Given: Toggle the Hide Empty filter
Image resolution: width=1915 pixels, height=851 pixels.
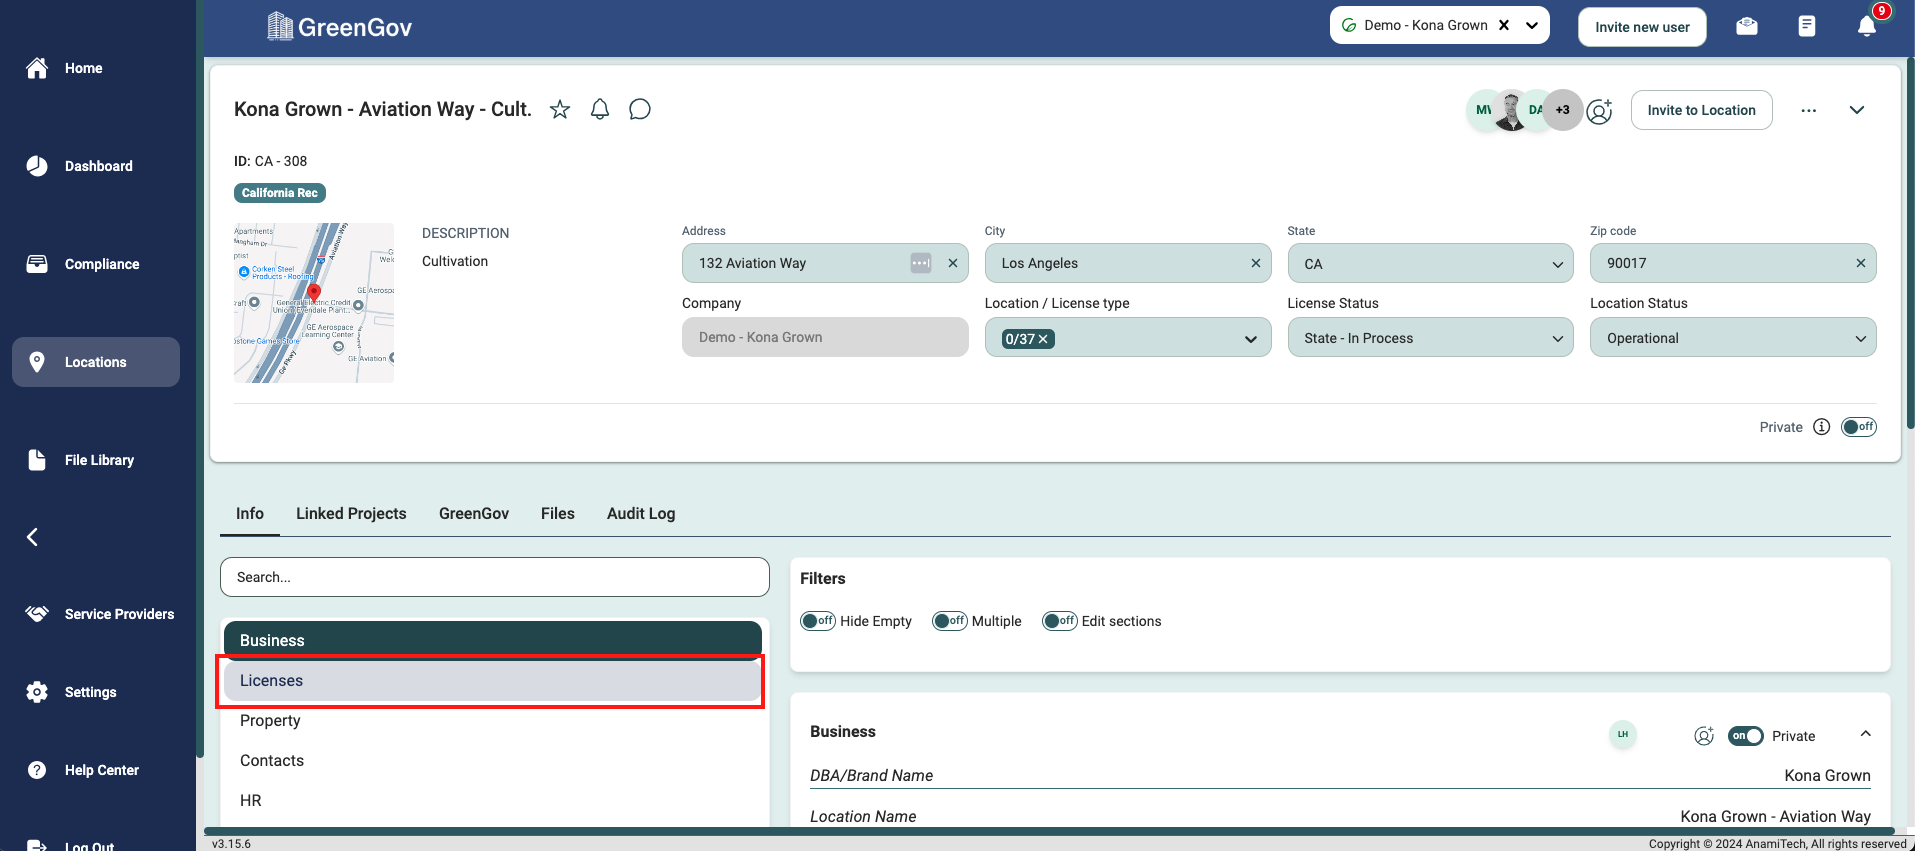Looking at the screenshot, I should pos(818,621).
